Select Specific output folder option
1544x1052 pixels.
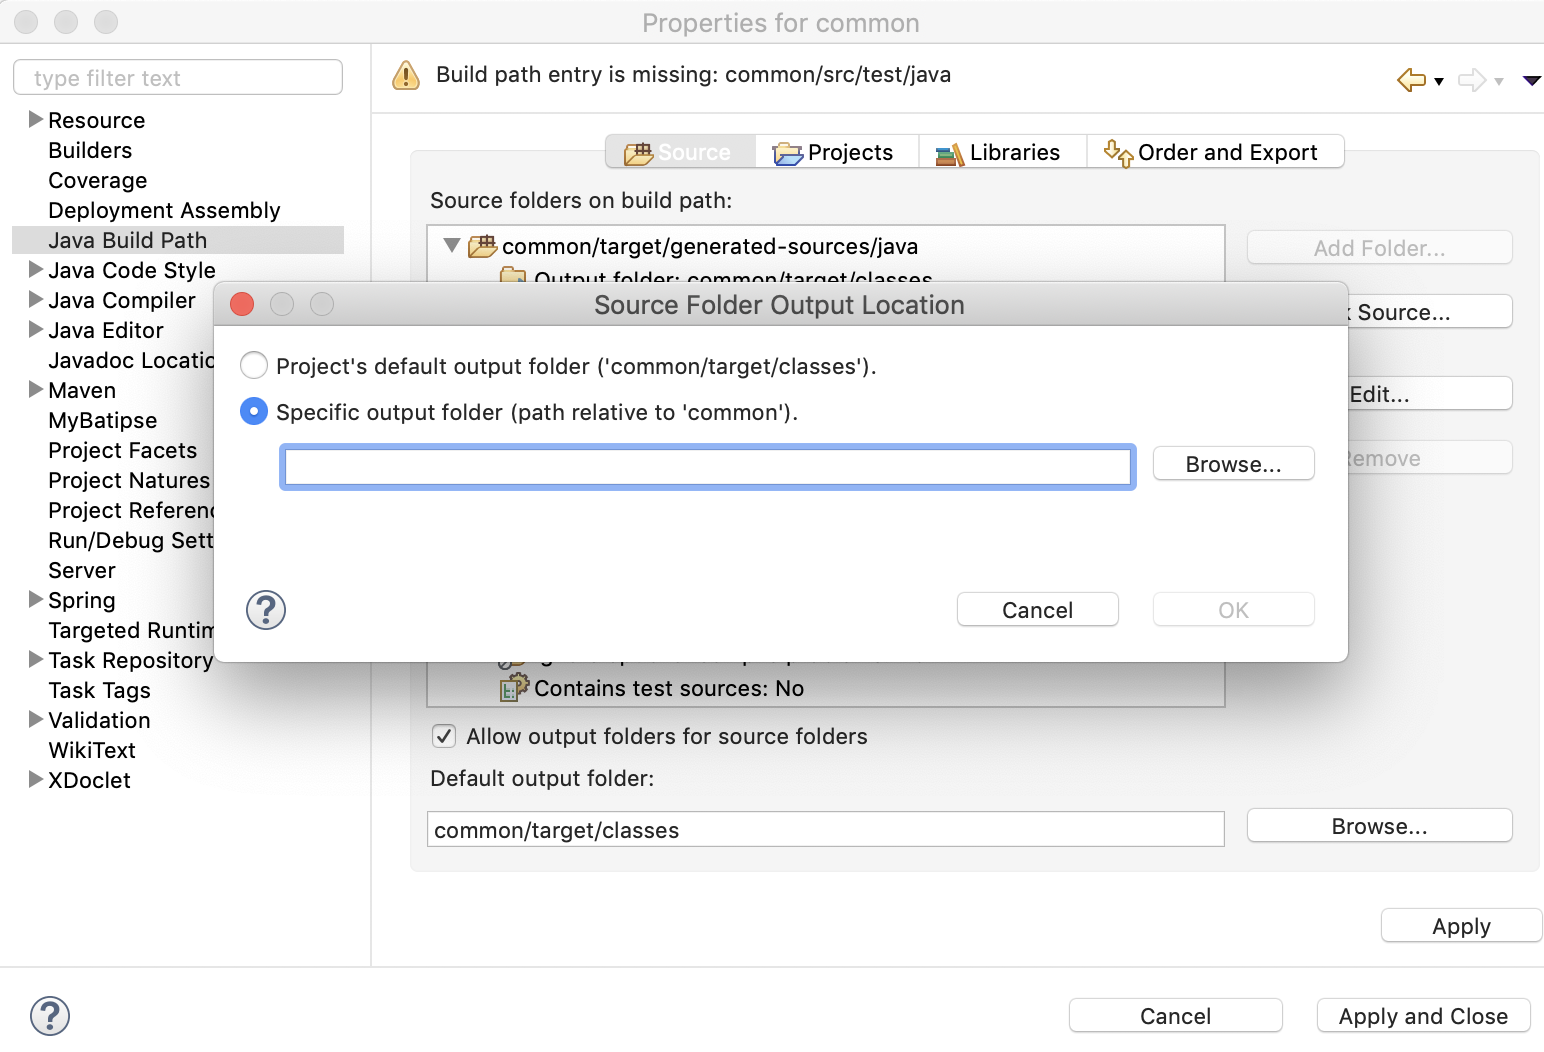[254, 411]
